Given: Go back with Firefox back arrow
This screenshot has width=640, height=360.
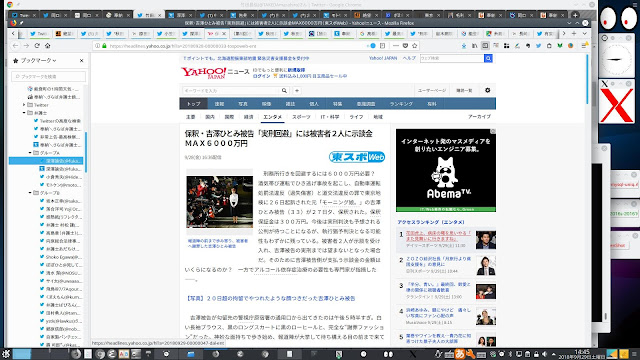Looking at the screenshot, I should click(16, 46).
